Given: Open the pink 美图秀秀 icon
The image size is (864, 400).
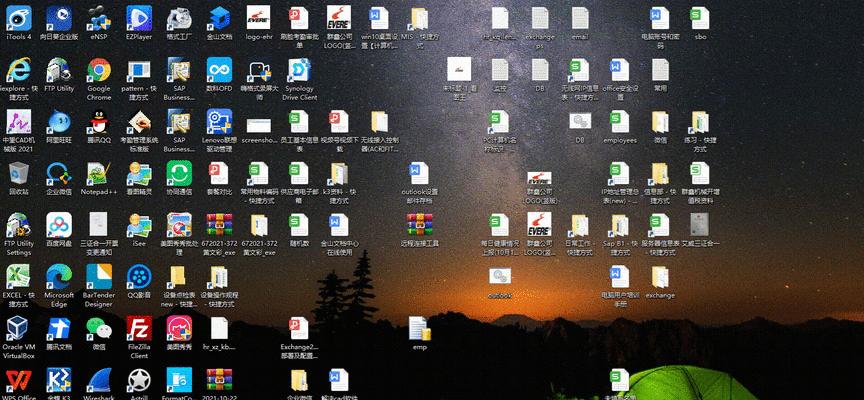Looking at the screenshot, I should pyautogui.click(x=179, y=328).
